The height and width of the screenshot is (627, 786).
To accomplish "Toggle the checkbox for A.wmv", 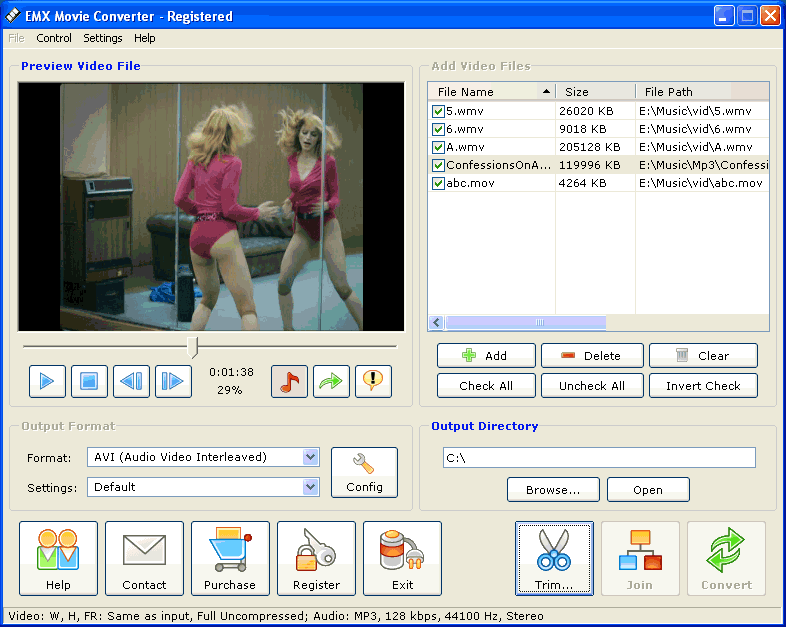I will click(x=438, y=147).
